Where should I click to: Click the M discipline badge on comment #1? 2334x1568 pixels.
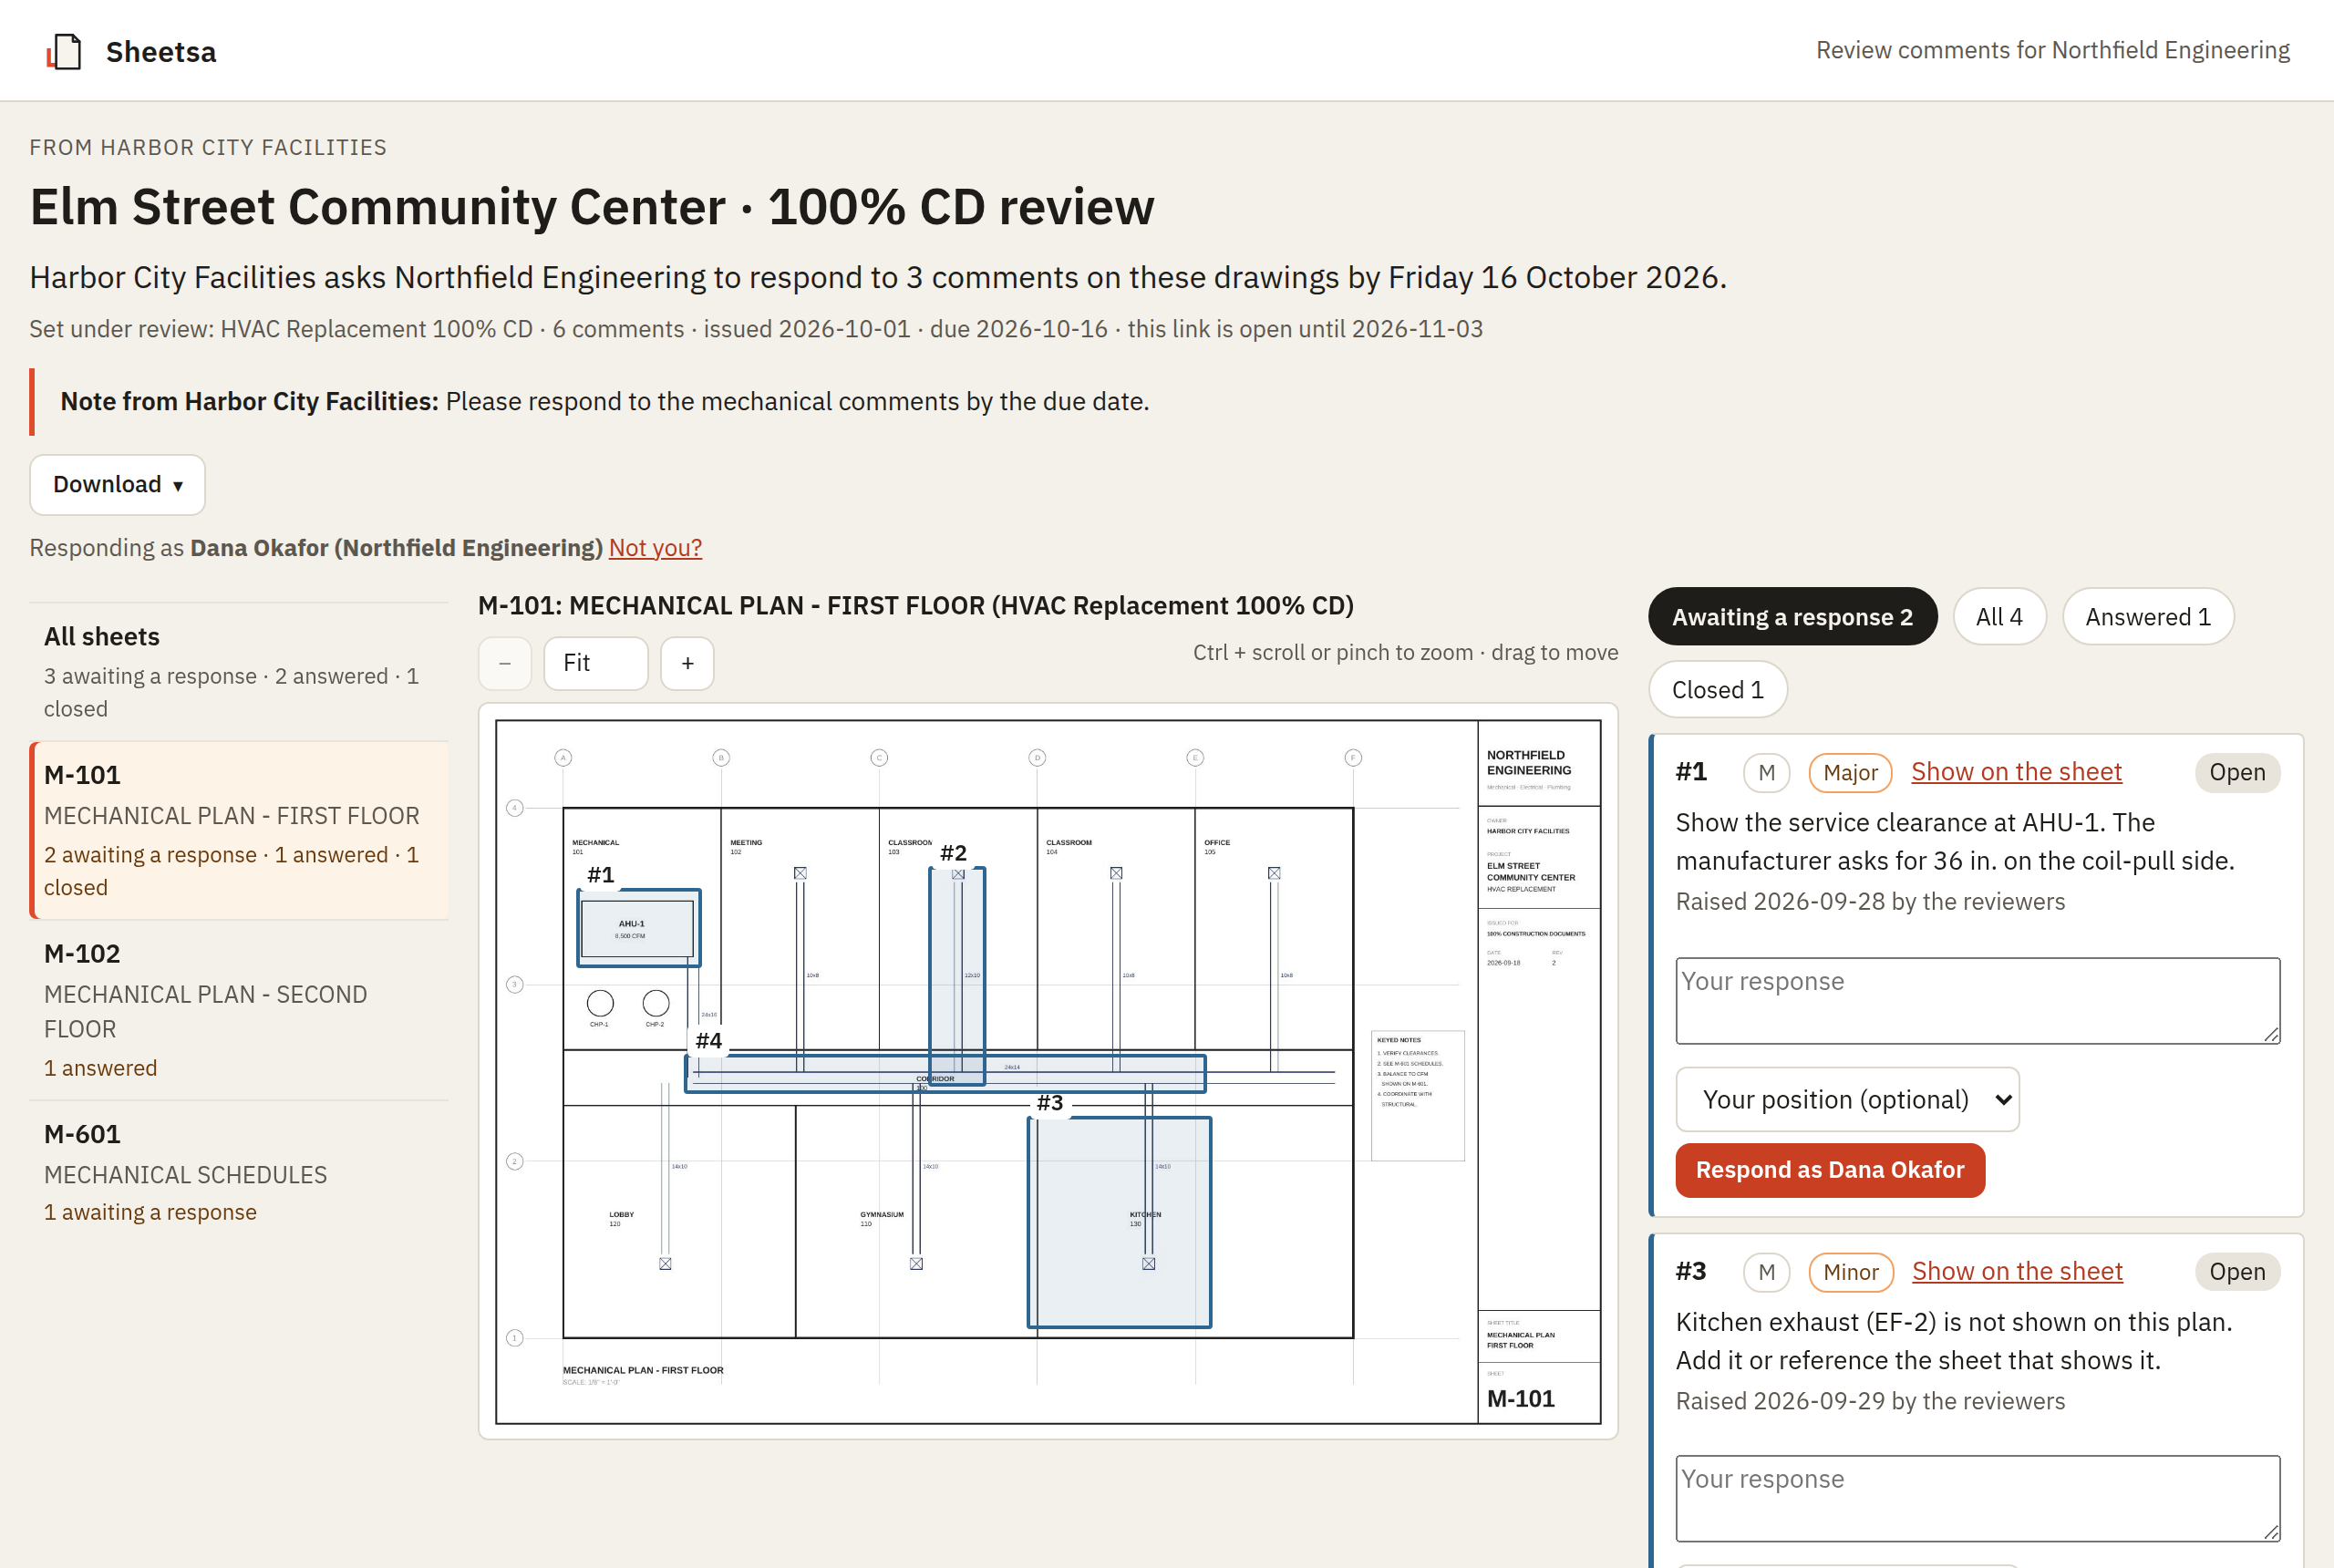tap(1766, 773)
